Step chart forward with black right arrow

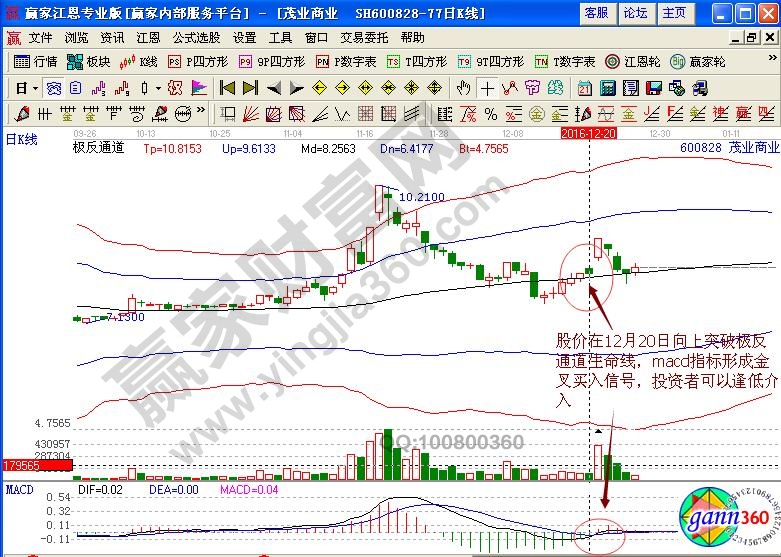296,88
